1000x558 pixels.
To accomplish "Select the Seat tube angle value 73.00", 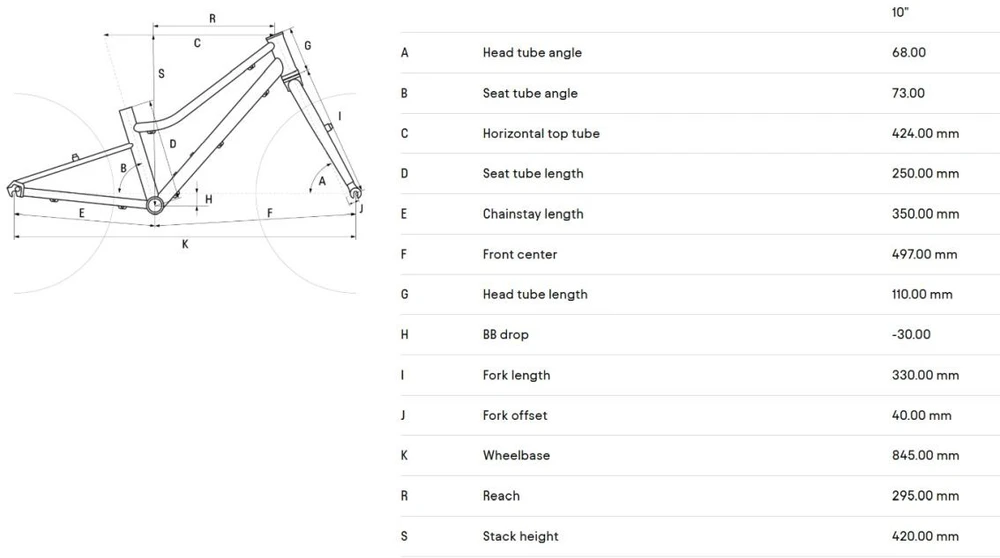I will click(x=908, y=93).
